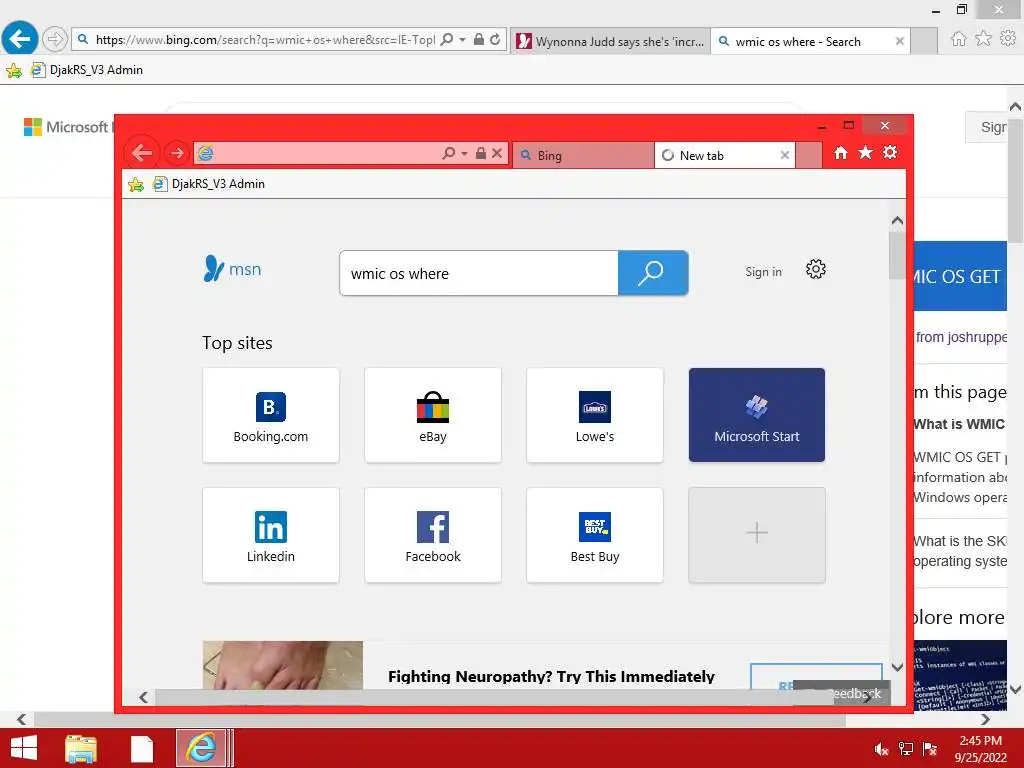Open the Linkedin top site tile
This screenshot has width=1024, height=768.
point(271,535)
